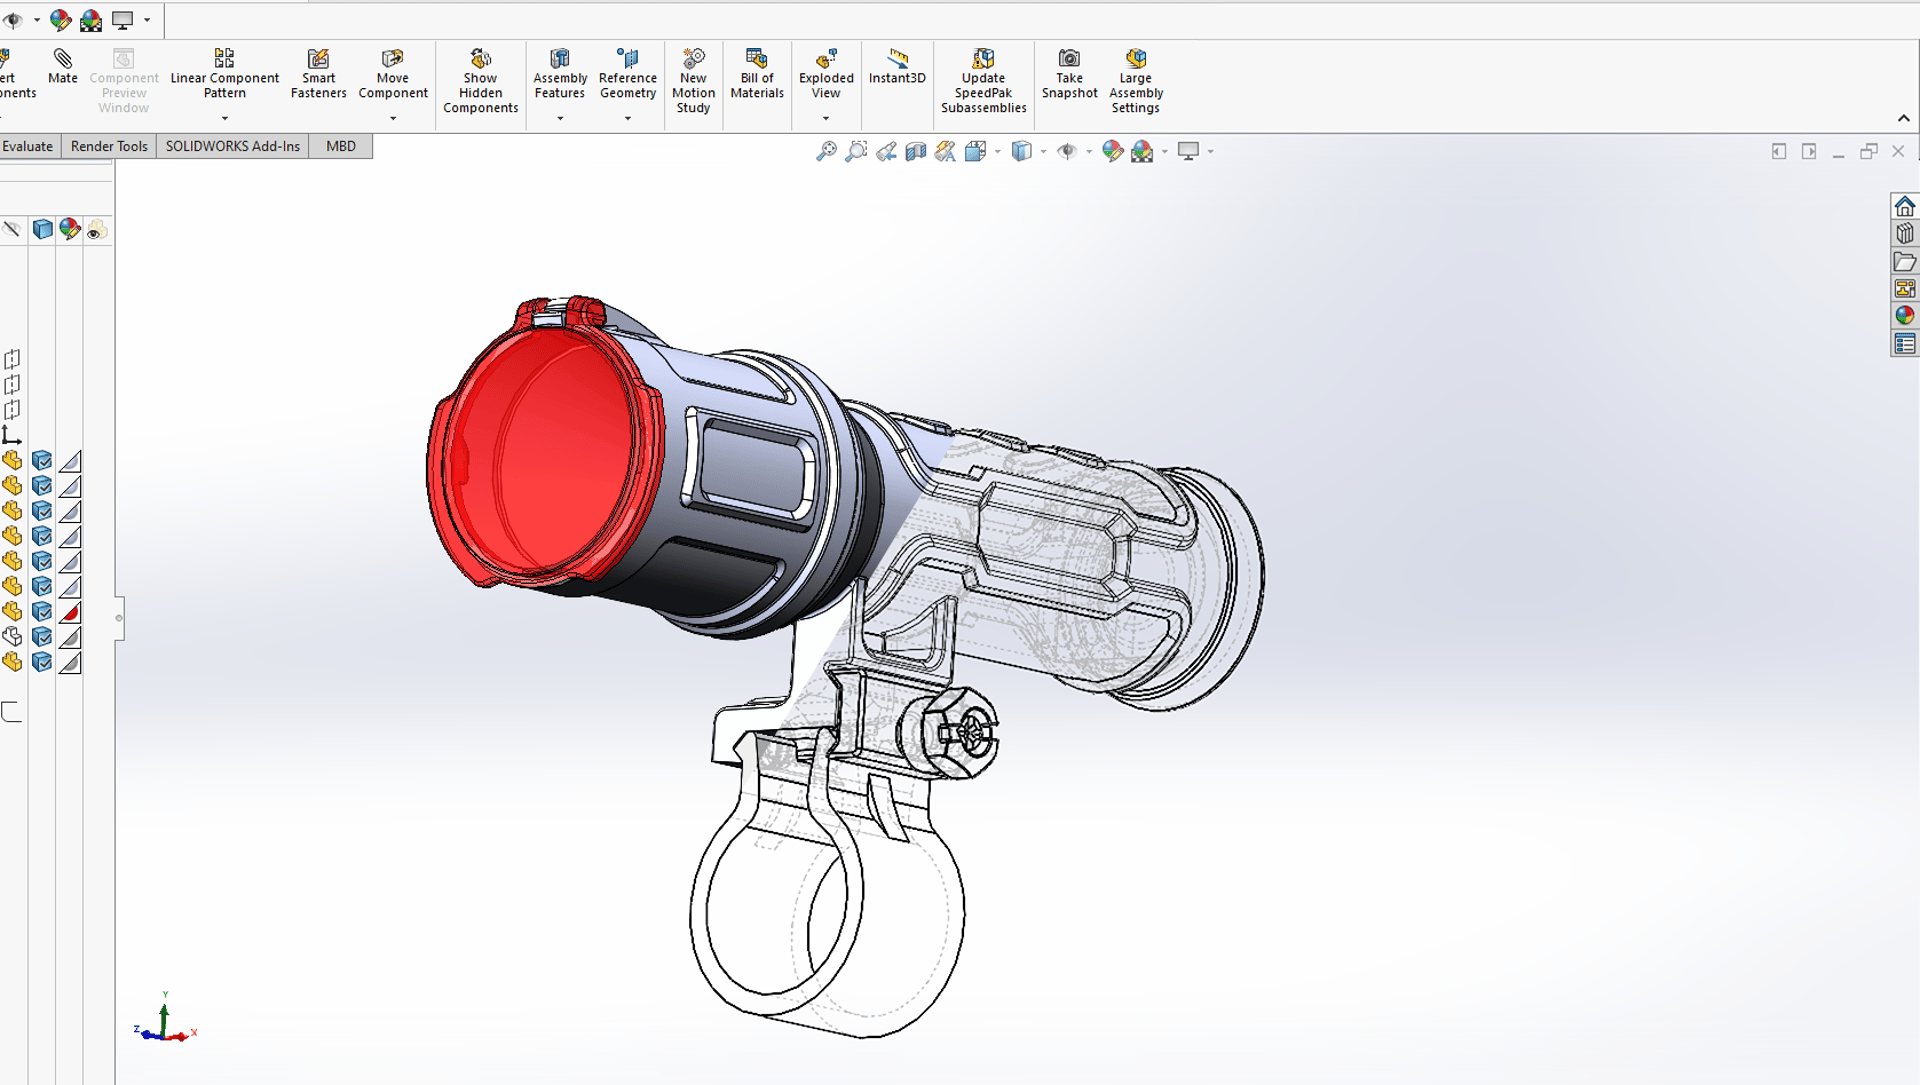Launch Smart Fasteners
1920x1085 pixels.
pos(318,74)
